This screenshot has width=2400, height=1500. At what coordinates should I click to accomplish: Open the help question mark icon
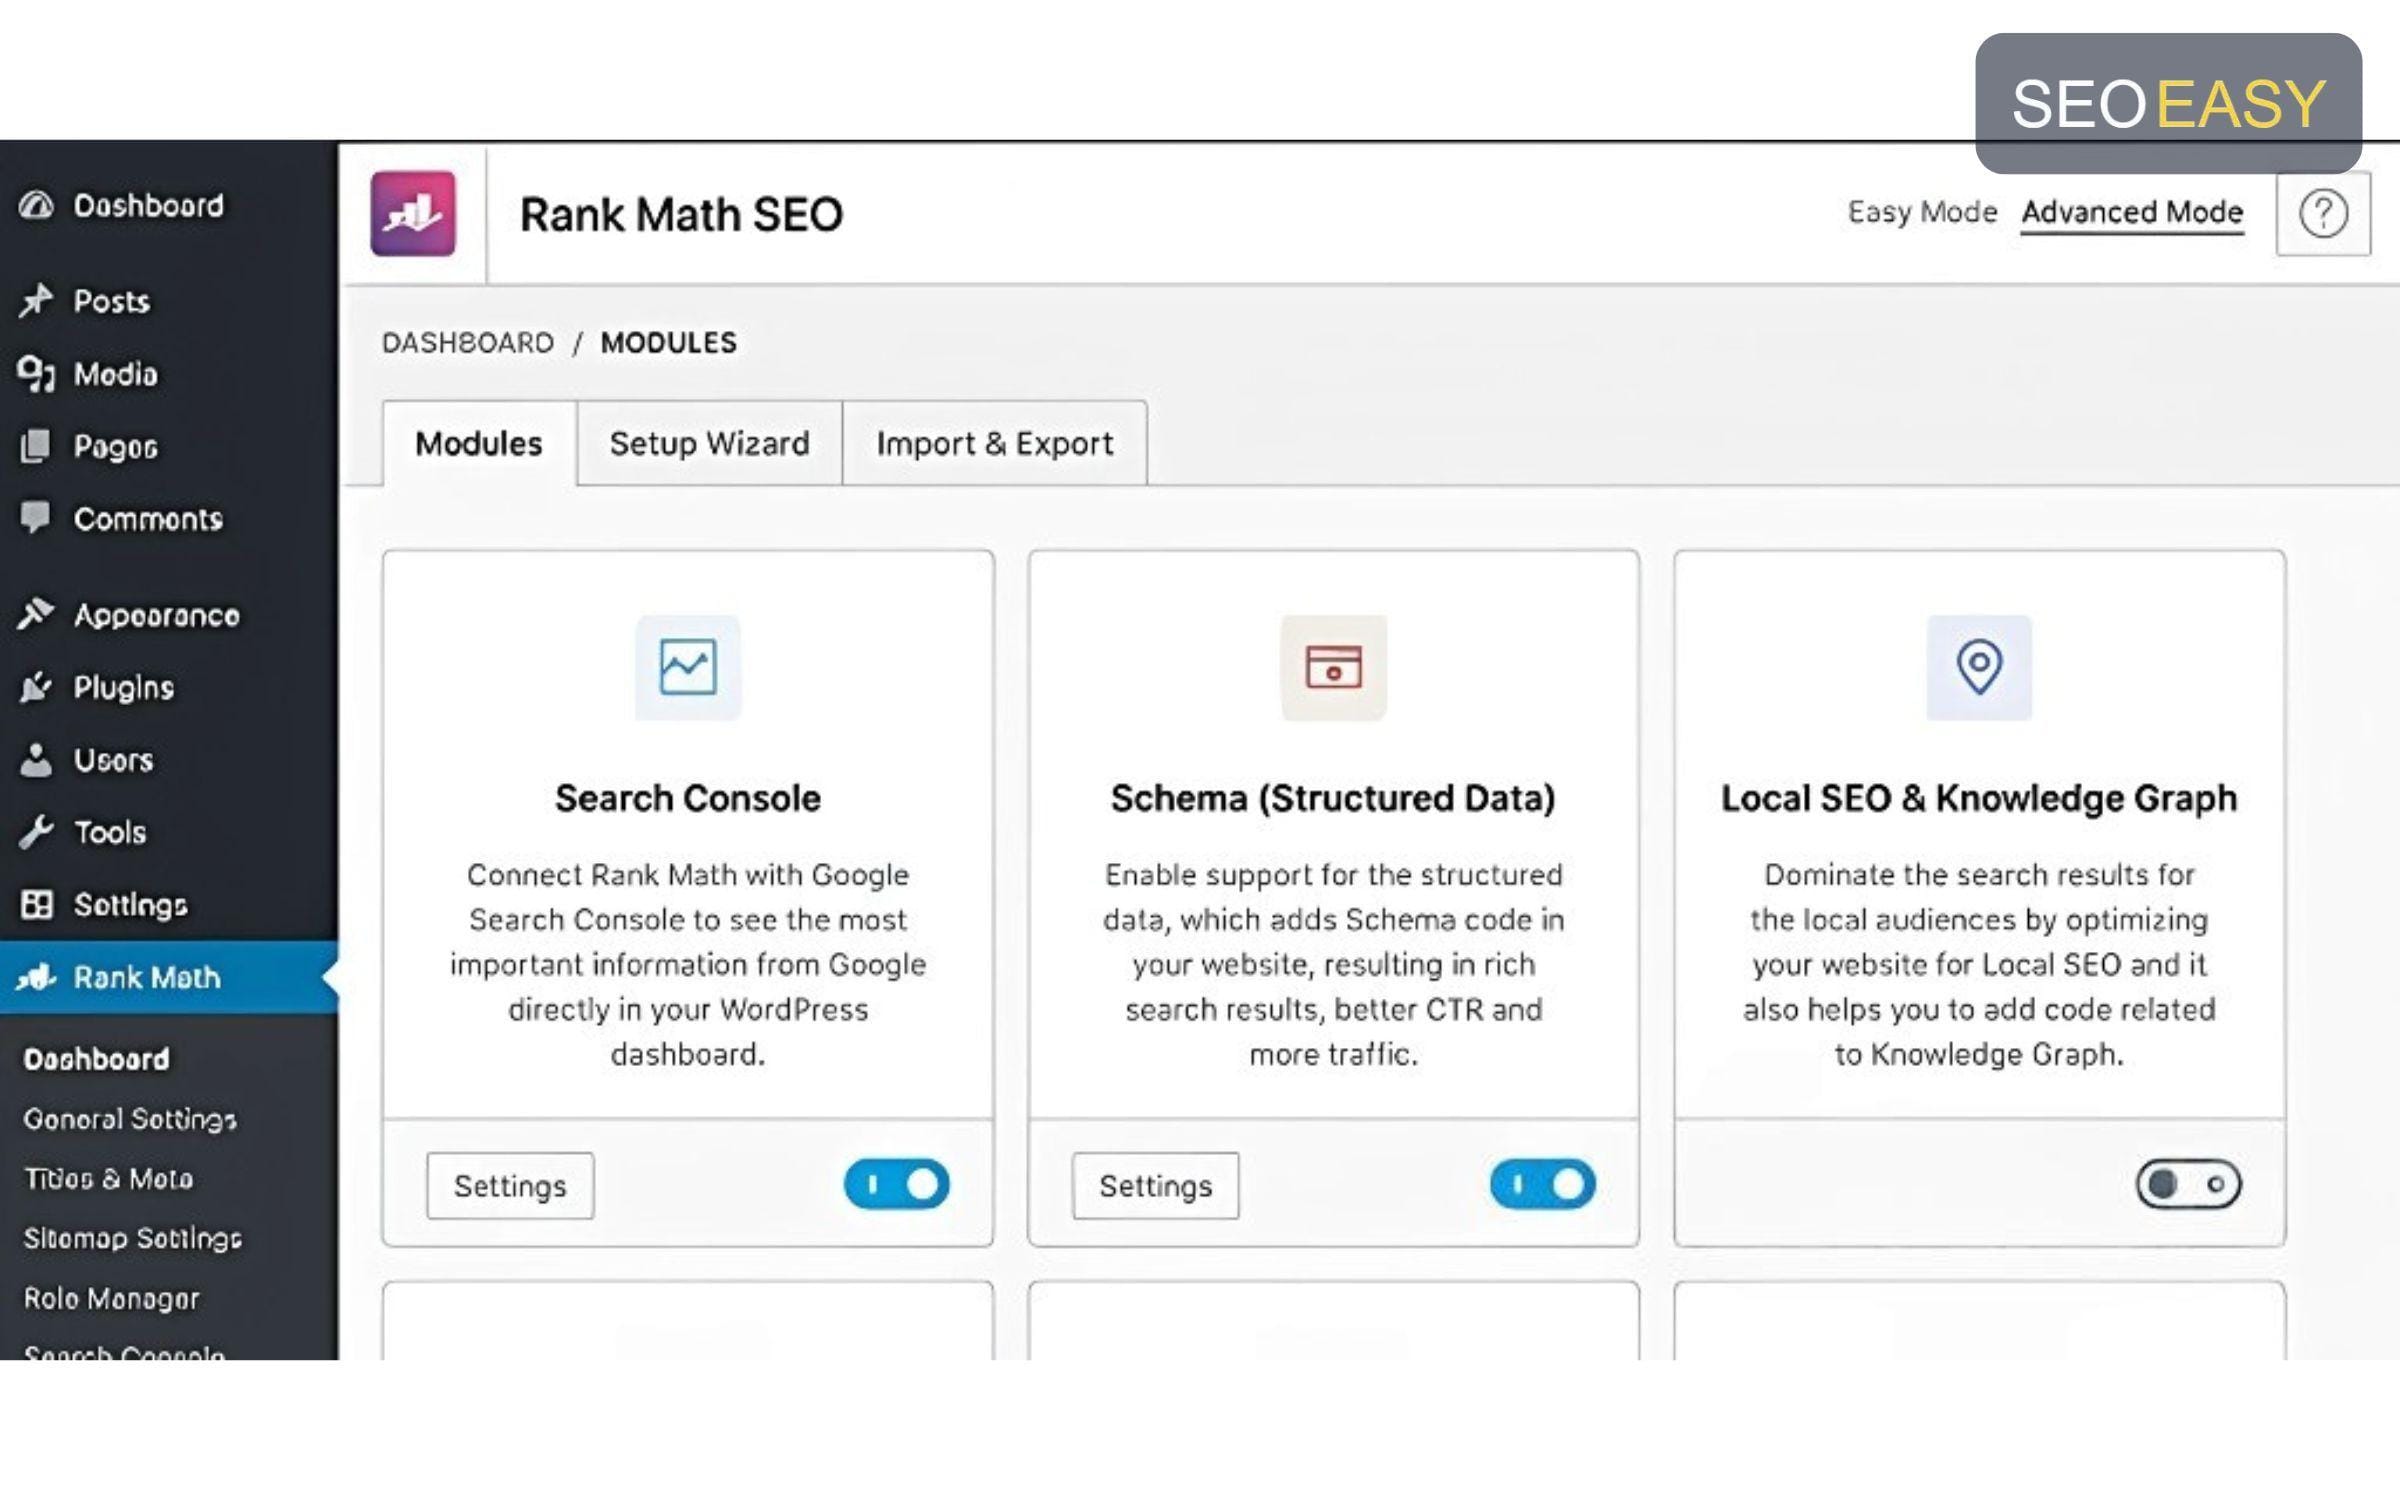coord(2323,214)
